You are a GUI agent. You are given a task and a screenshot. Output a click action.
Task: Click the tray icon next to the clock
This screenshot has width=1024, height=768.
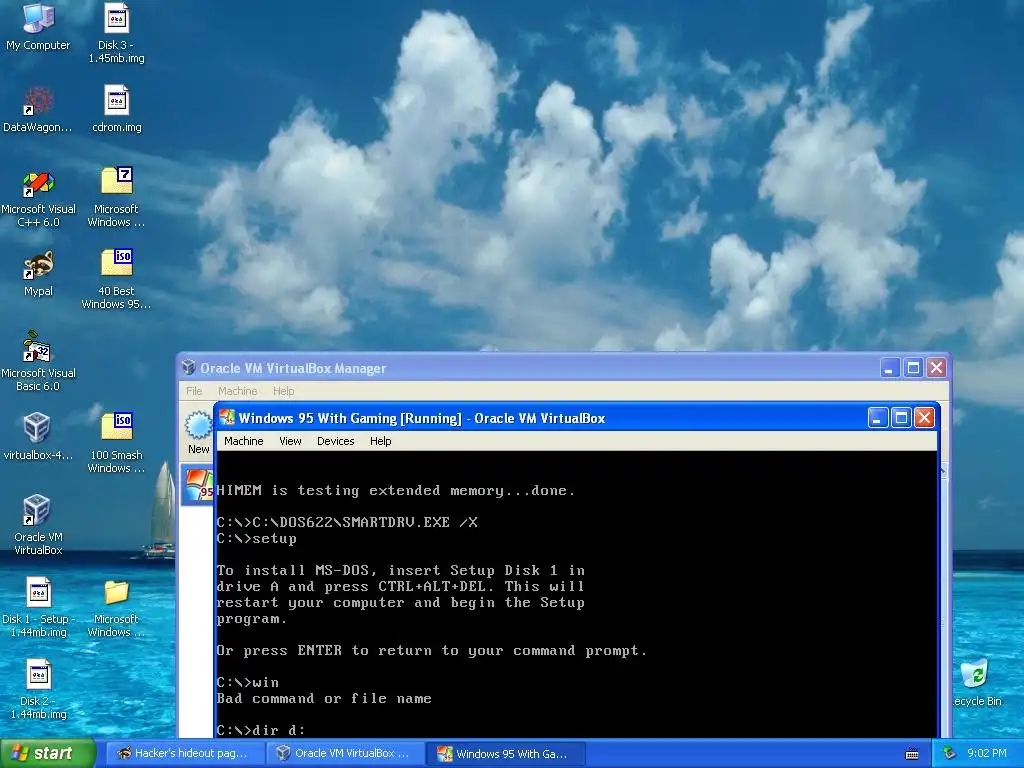[949, 753]
